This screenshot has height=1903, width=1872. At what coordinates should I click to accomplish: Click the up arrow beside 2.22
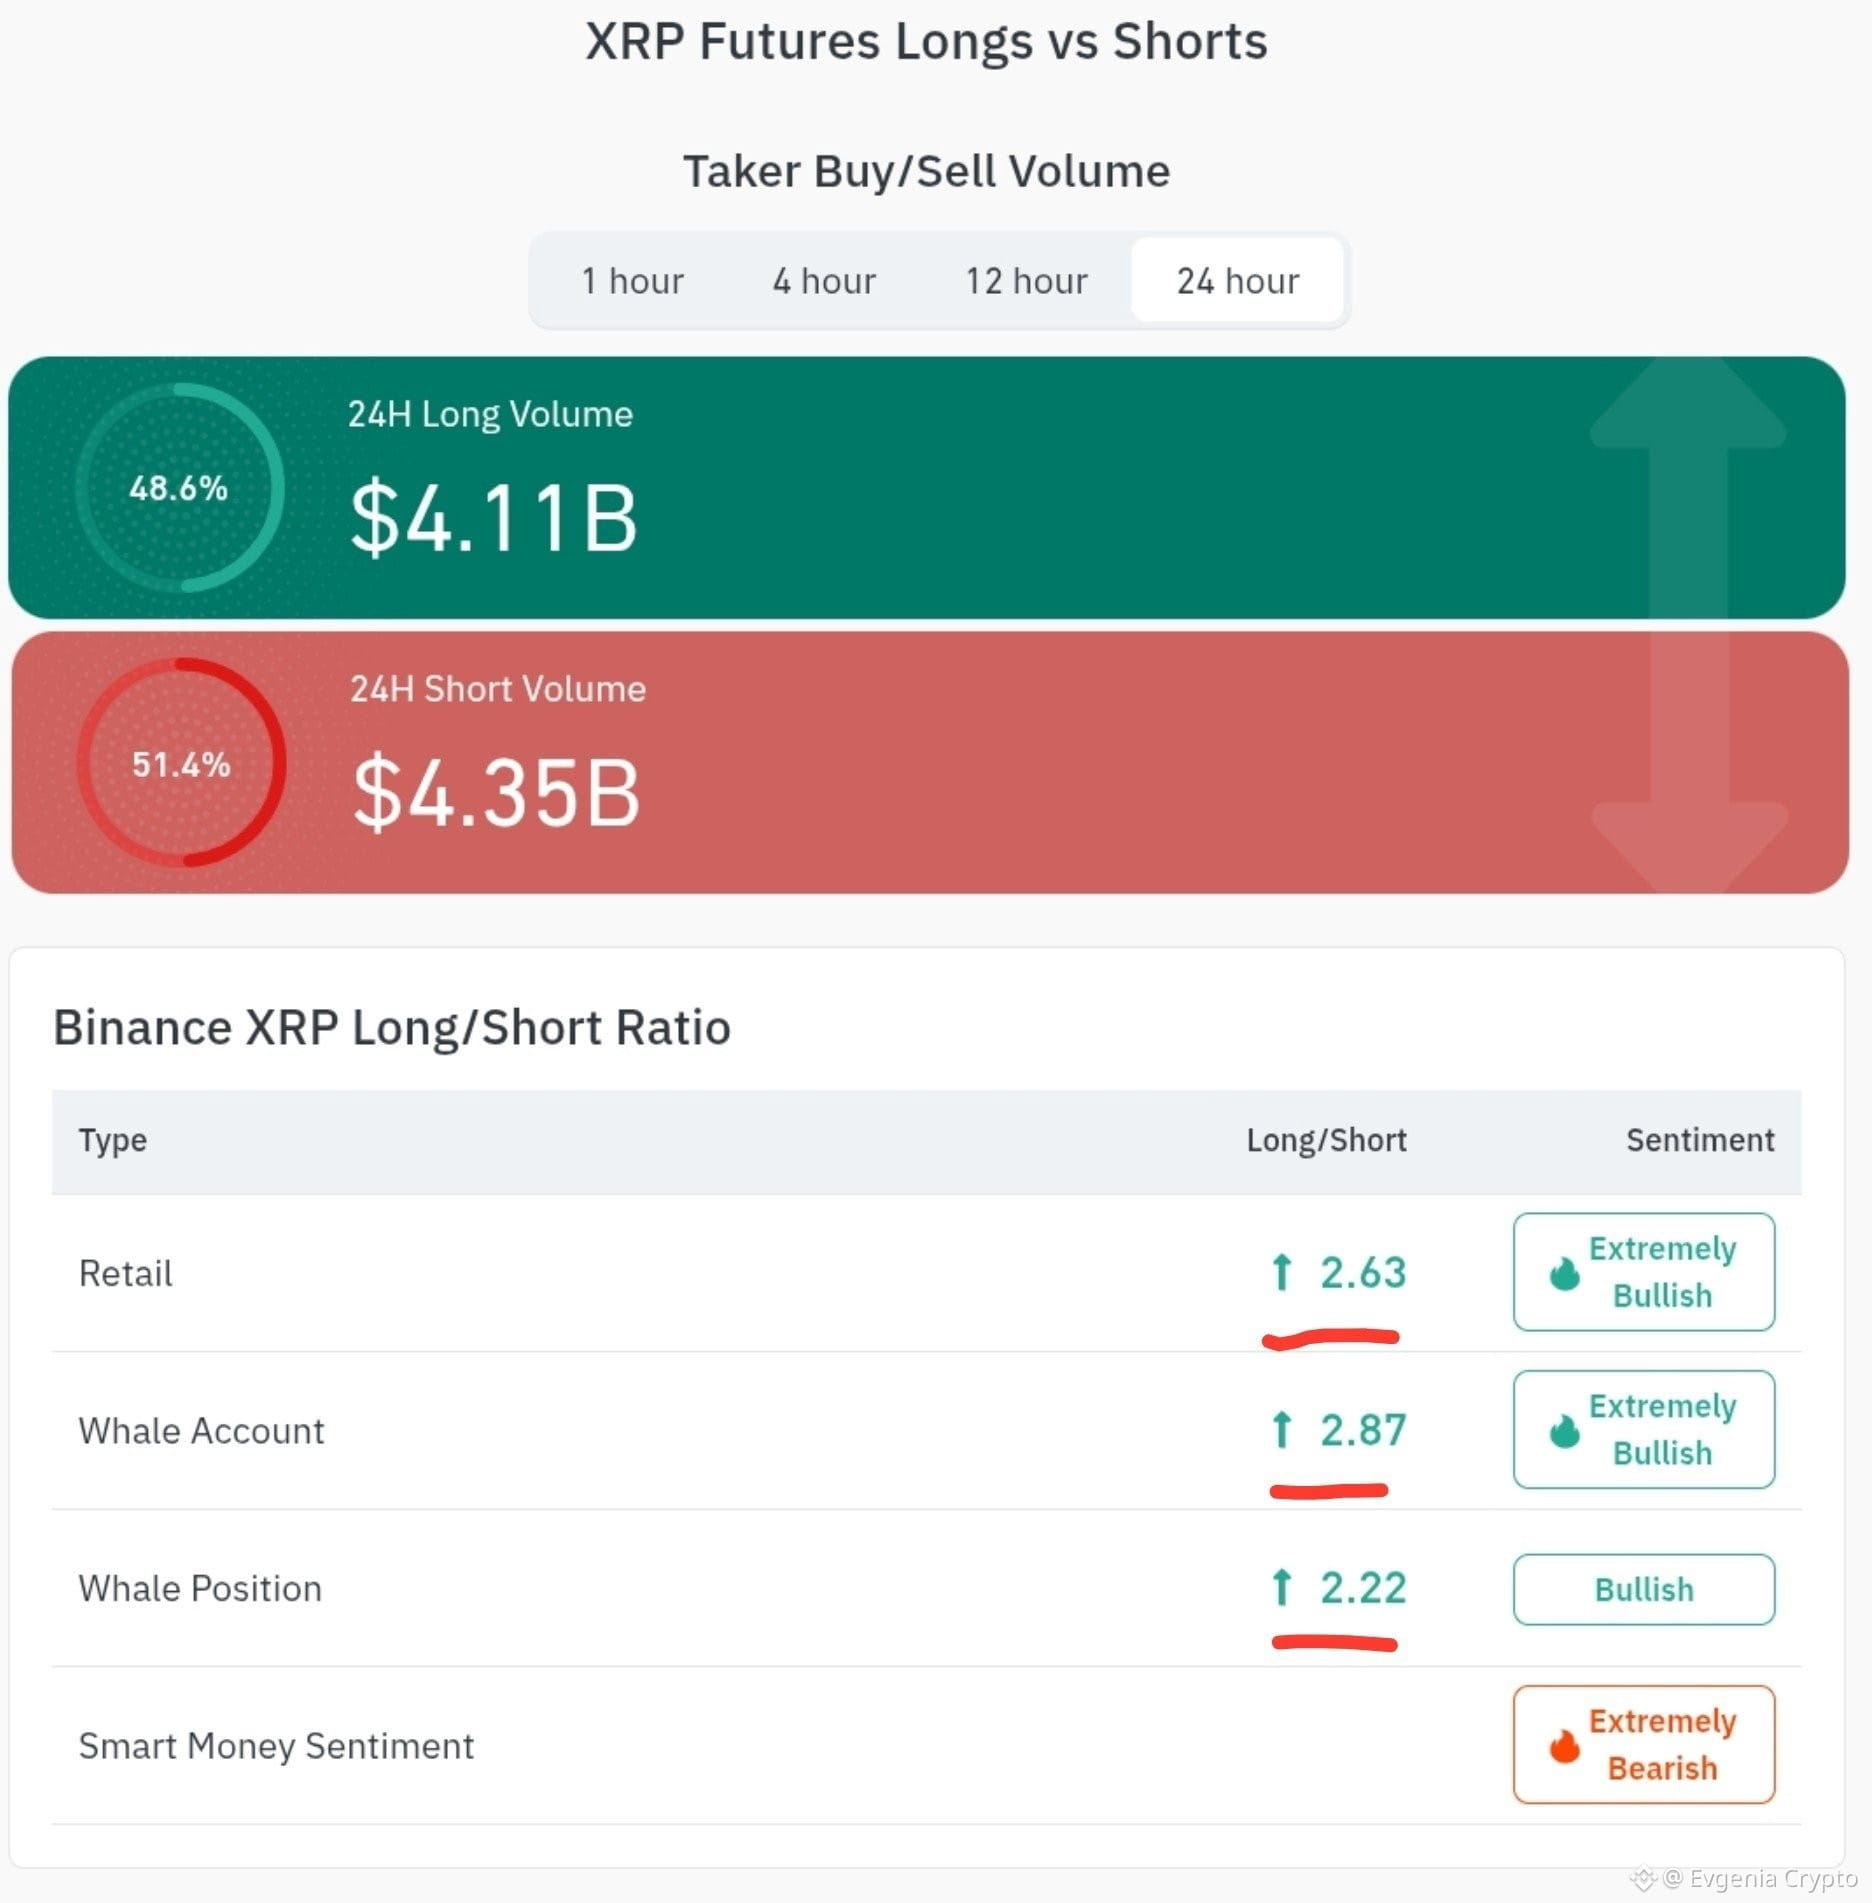pos(1282,1587)
